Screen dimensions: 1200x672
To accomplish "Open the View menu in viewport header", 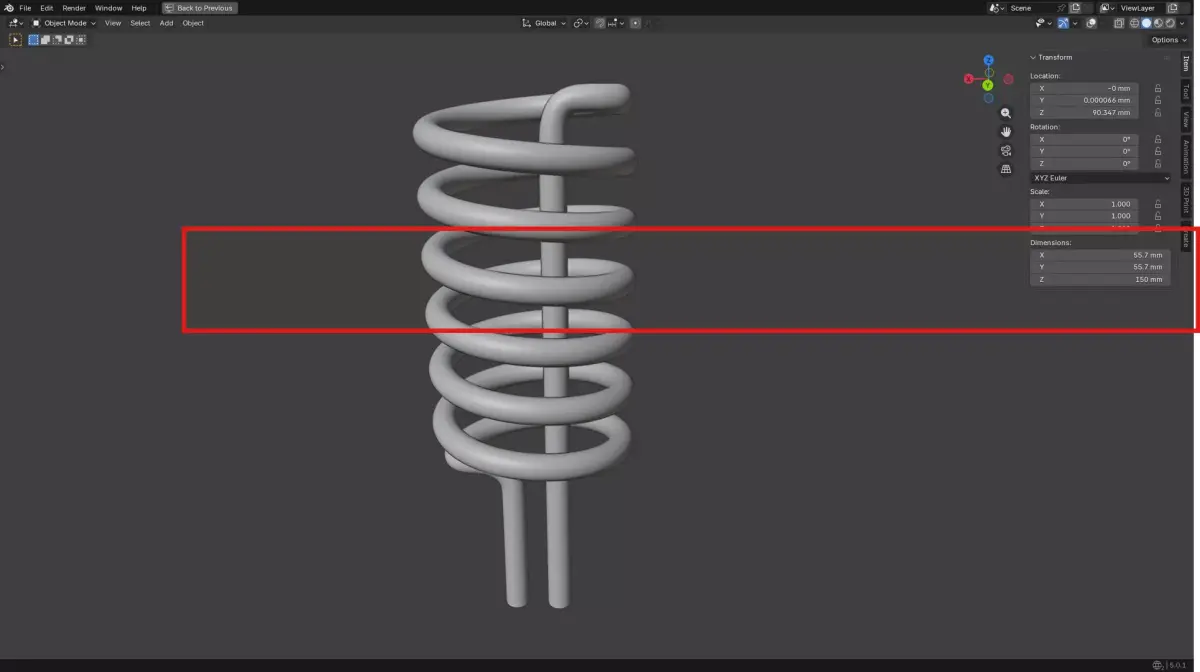I will click(113, 23).
